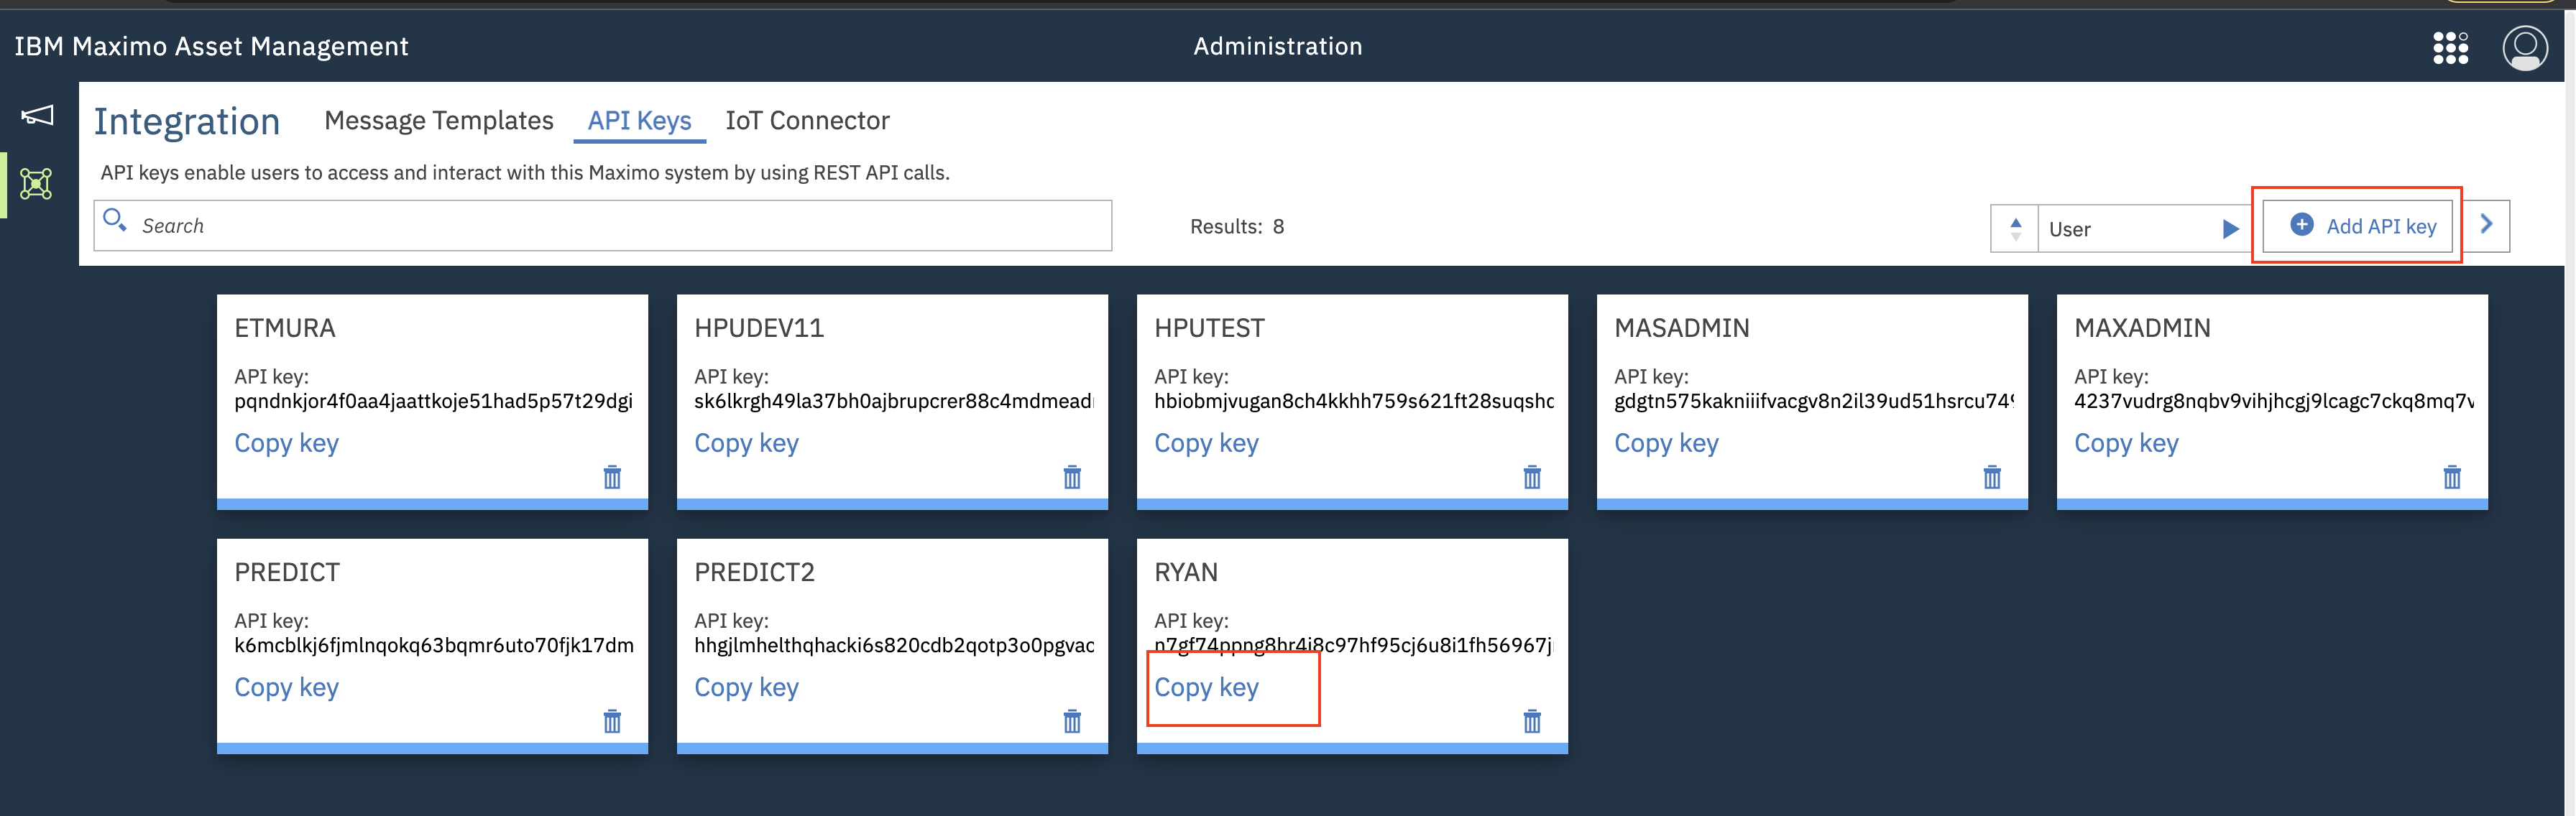The width and height of the screenshot is (2576, 816).
Task: Delete the MASADMIN API key
Action: [1992, 477]
